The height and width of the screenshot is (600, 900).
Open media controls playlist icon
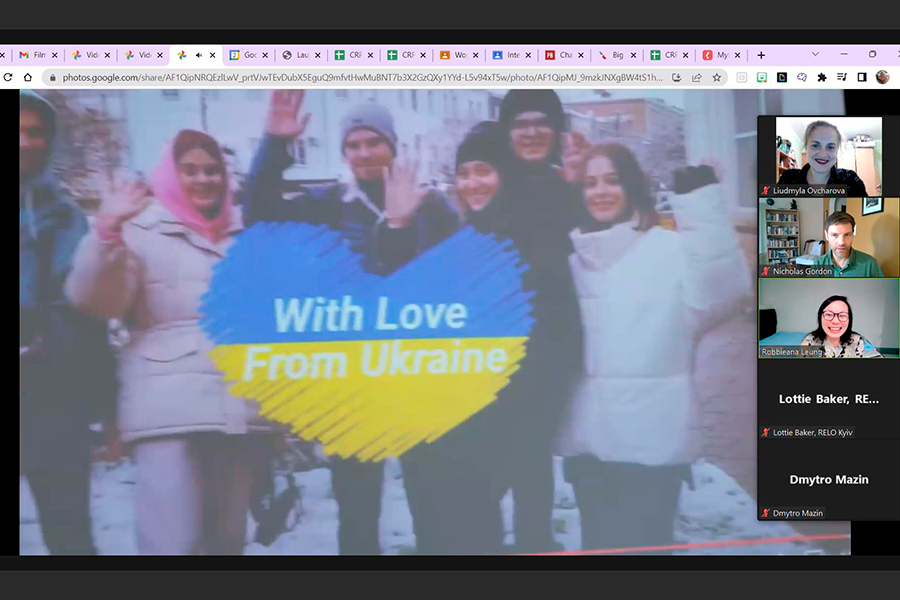point(842,78)
